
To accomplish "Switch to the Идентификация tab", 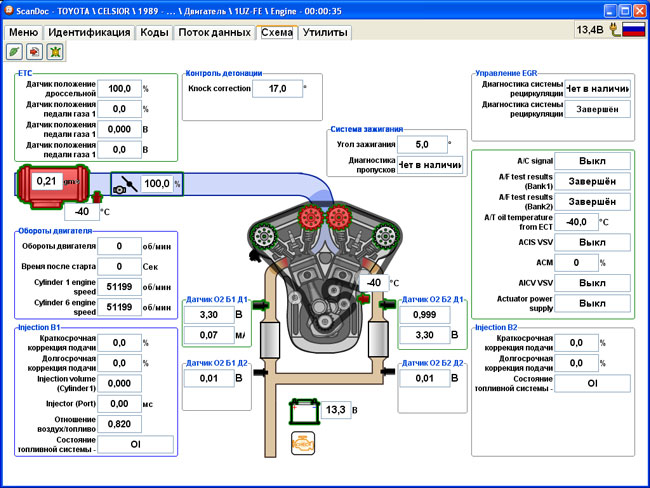I will coord(89,32).
